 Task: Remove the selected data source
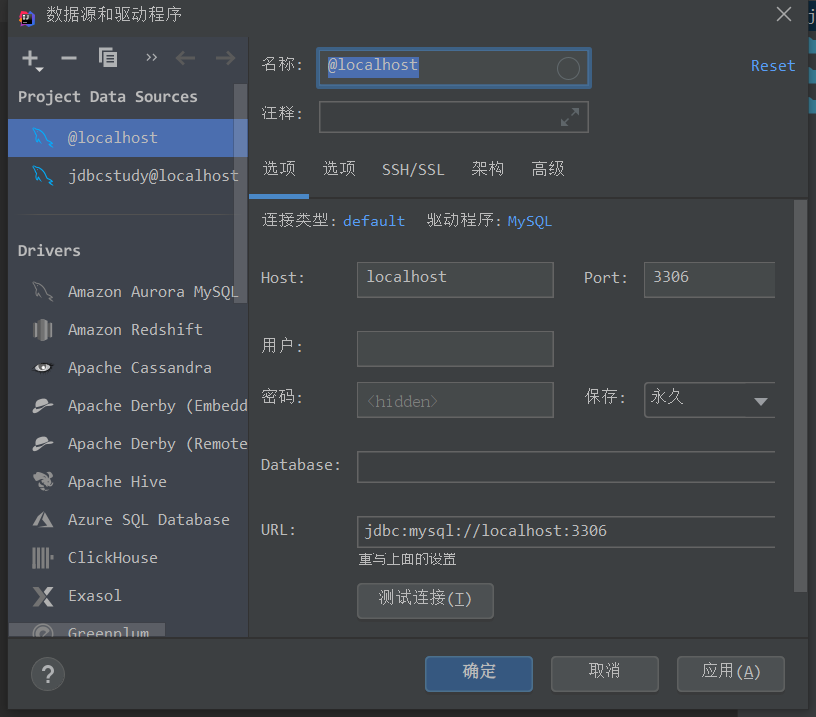click(68, 59)
